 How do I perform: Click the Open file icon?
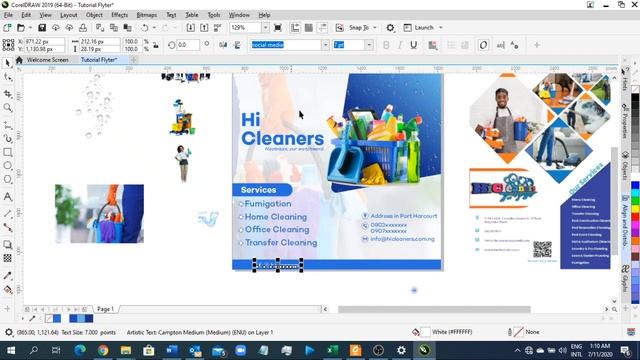[x=21, y=28]
